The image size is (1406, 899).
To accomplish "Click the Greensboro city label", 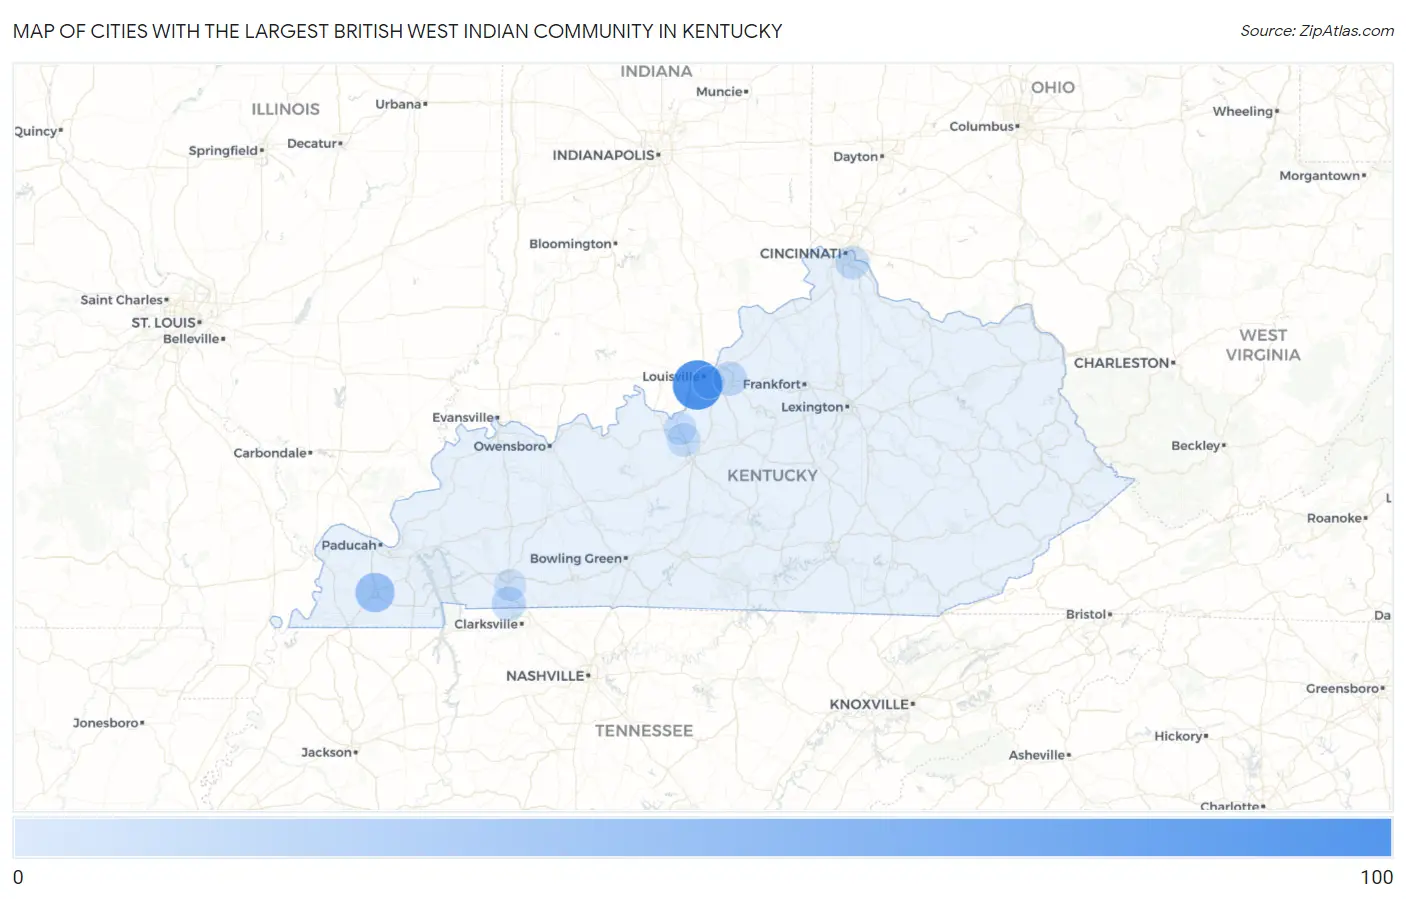I will point(1343,688).
